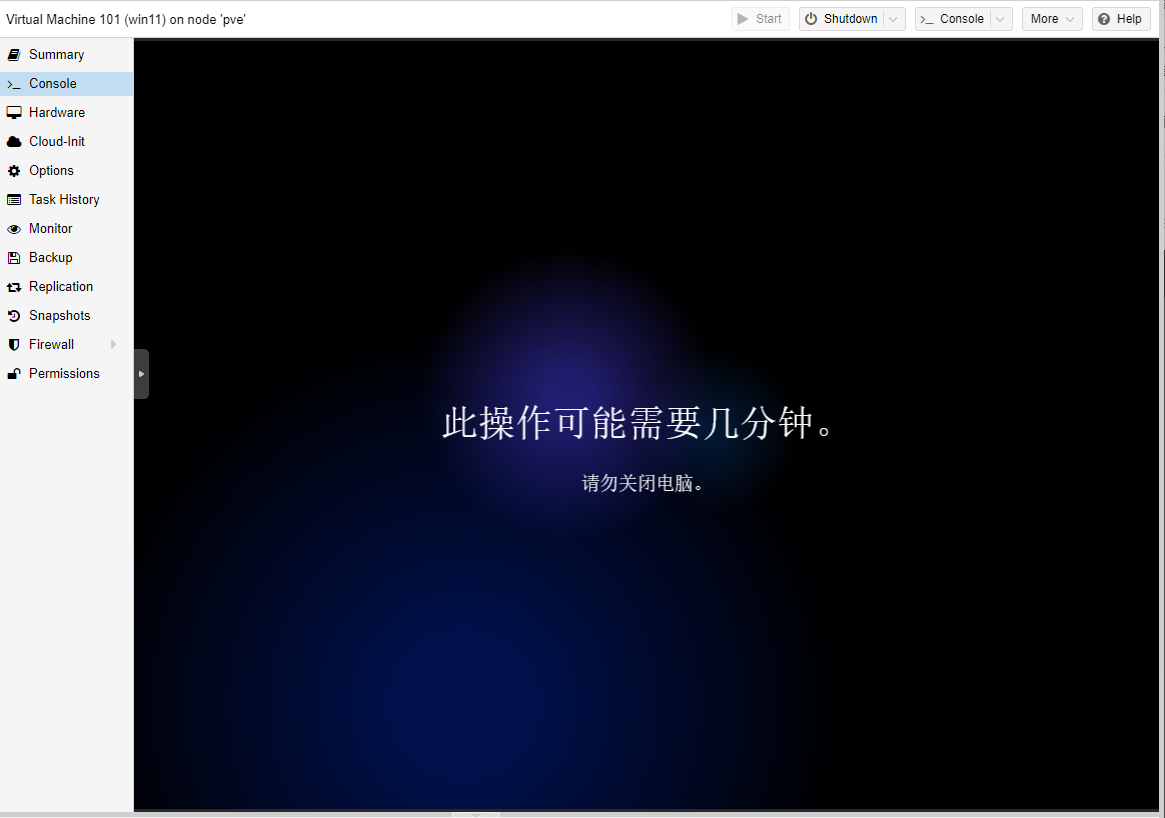Image resolution: width=1165 pixels, height=818 pixels.
Task: Click the Monitor eye icon
Action: click(14, 229)
